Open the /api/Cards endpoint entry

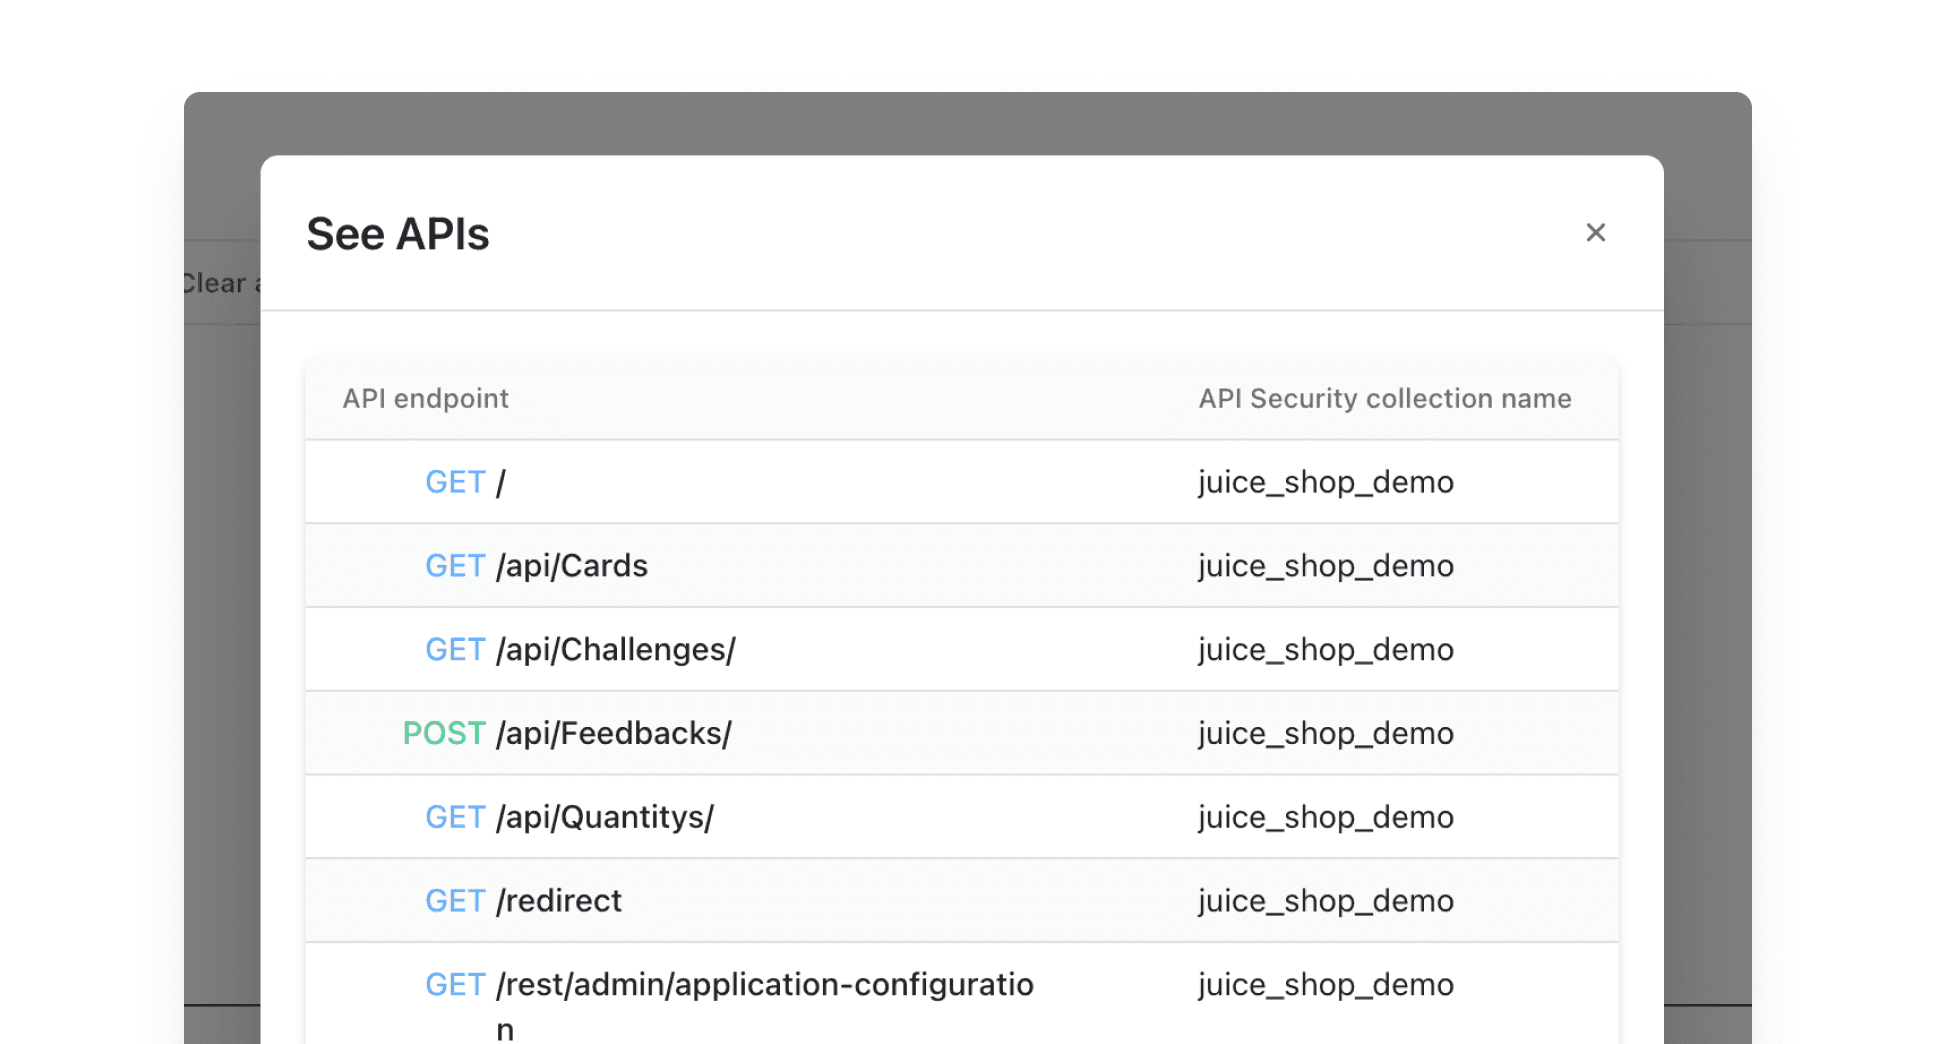tap(572, 565)
